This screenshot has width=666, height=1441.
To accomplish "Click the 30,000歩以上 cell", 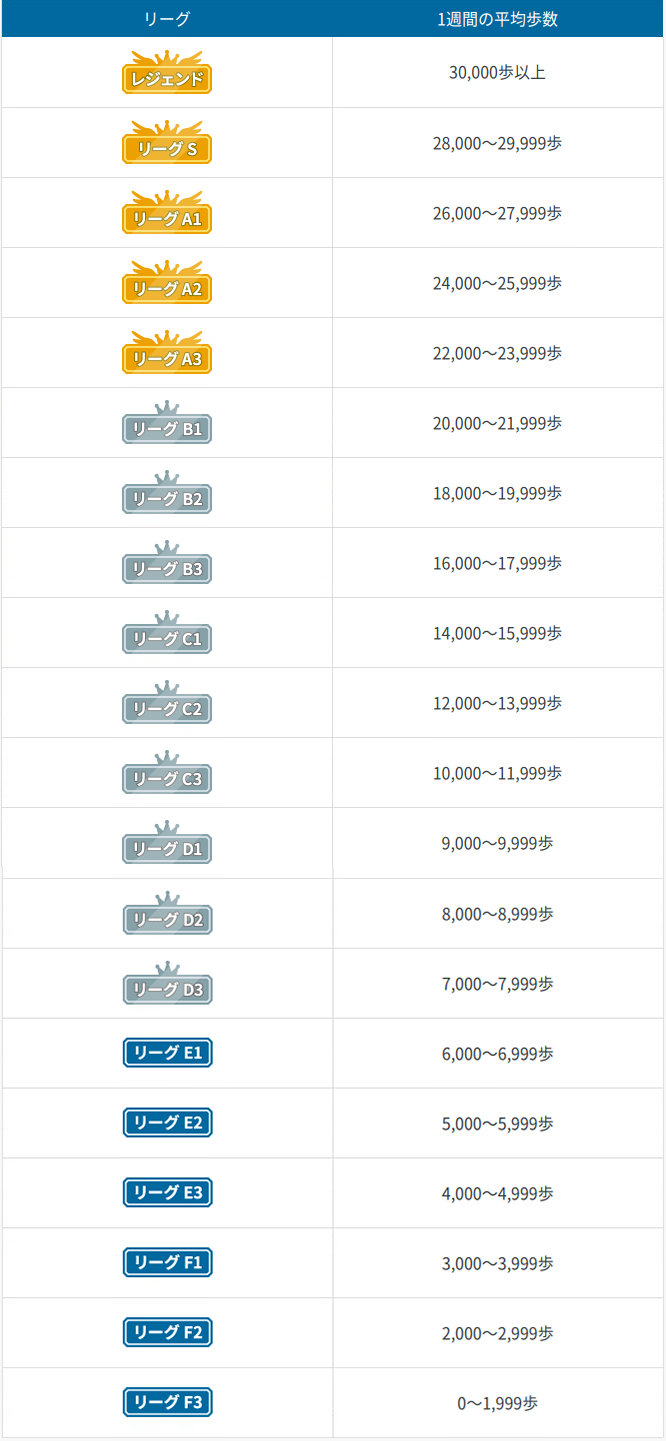I will 498,73.
